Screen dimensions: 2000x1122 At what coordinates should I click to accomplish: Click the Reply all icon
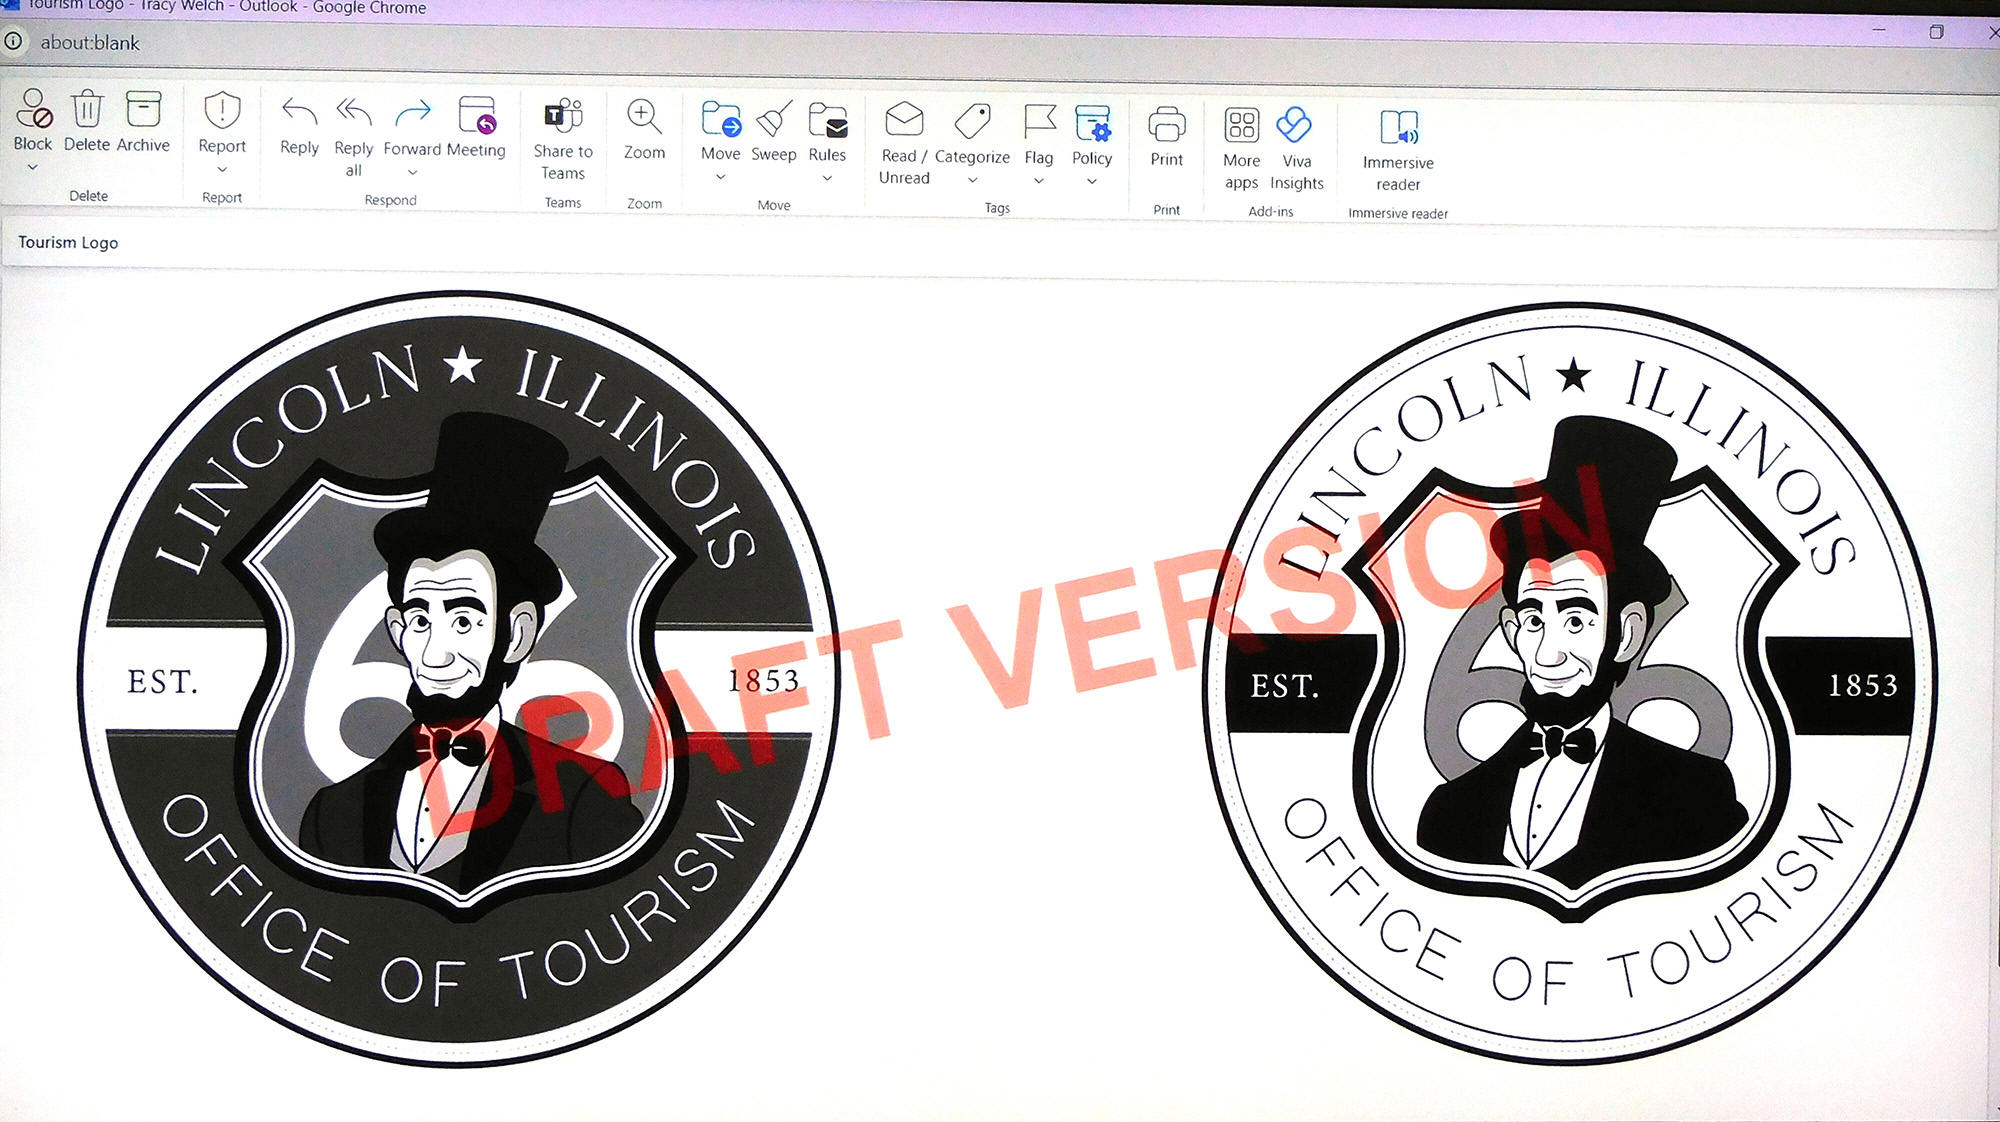click(x=353, y=113)
